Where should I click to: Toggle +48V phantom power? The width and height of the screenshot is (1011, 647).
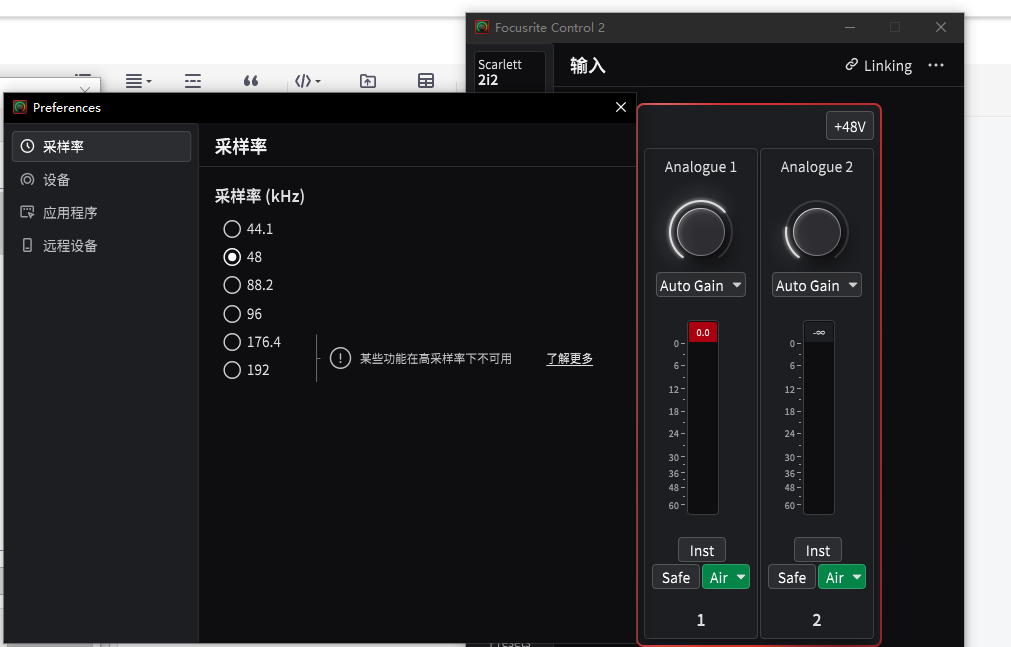coord(850,126)
